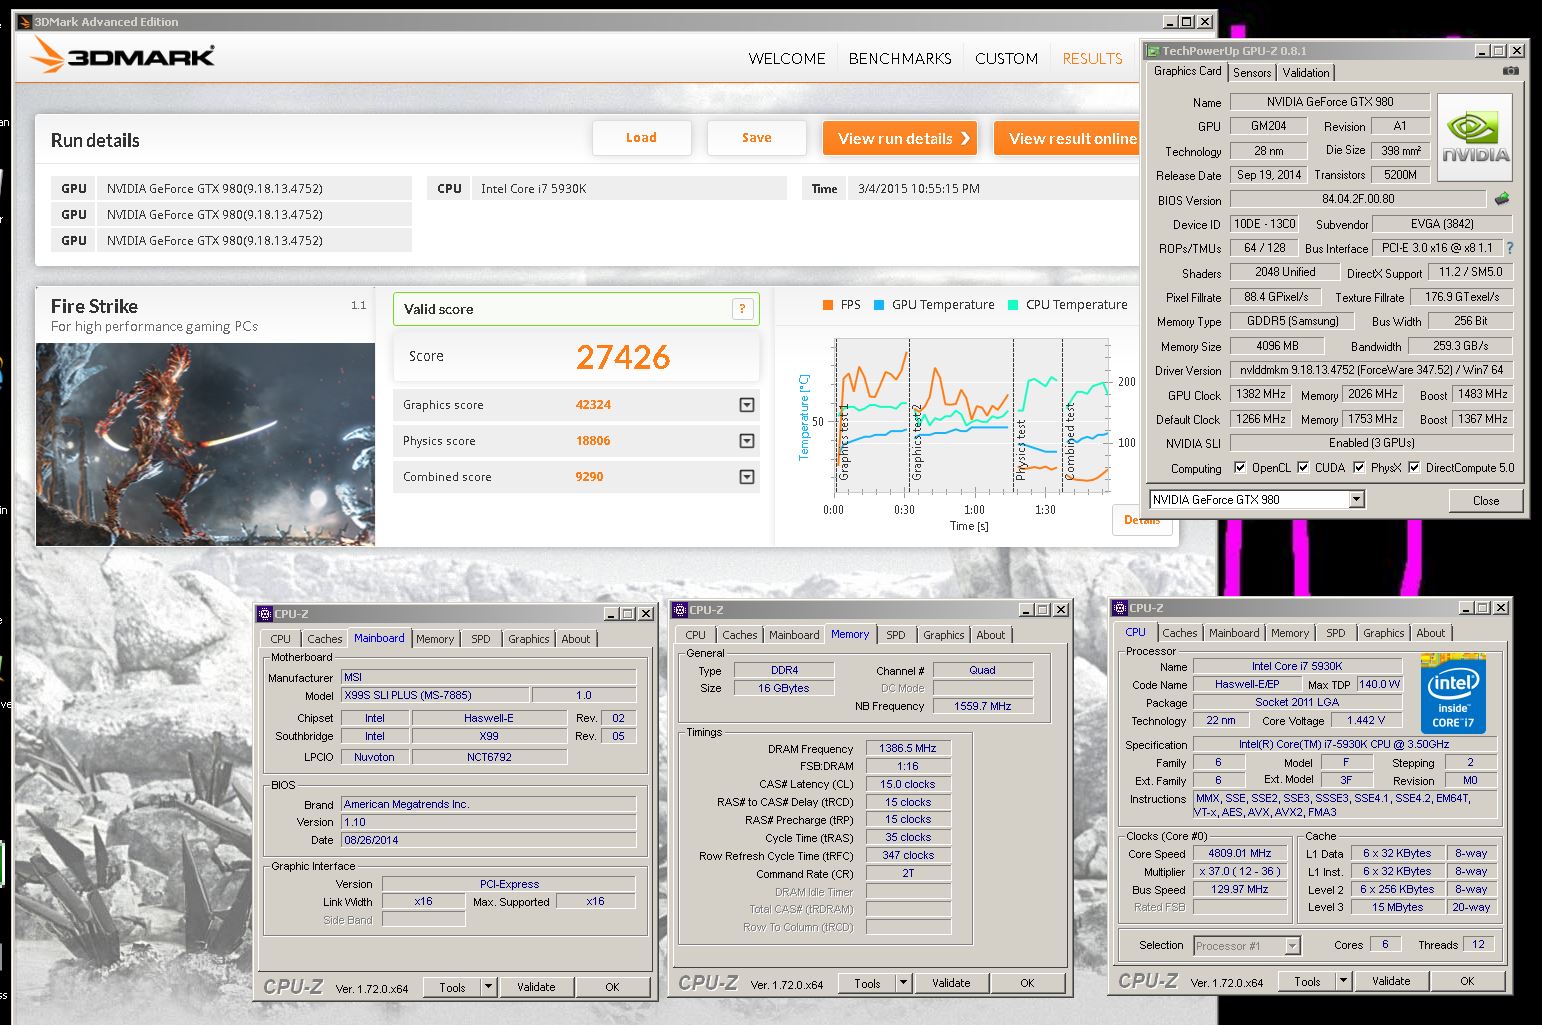Click the Load button in Run details
This screenshot has width=1542, height=1025.
tap(642, 138)
